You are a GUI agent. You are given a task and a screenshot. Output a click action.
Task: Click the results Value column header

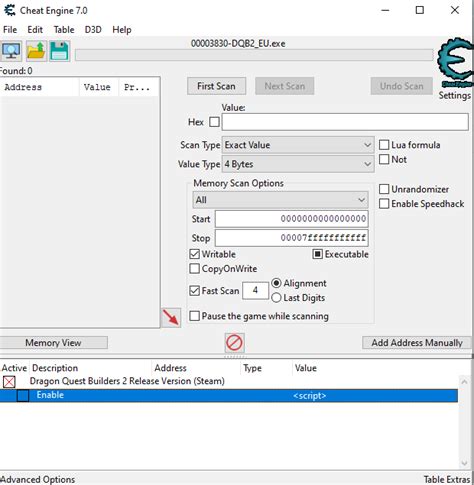point(99,87)
